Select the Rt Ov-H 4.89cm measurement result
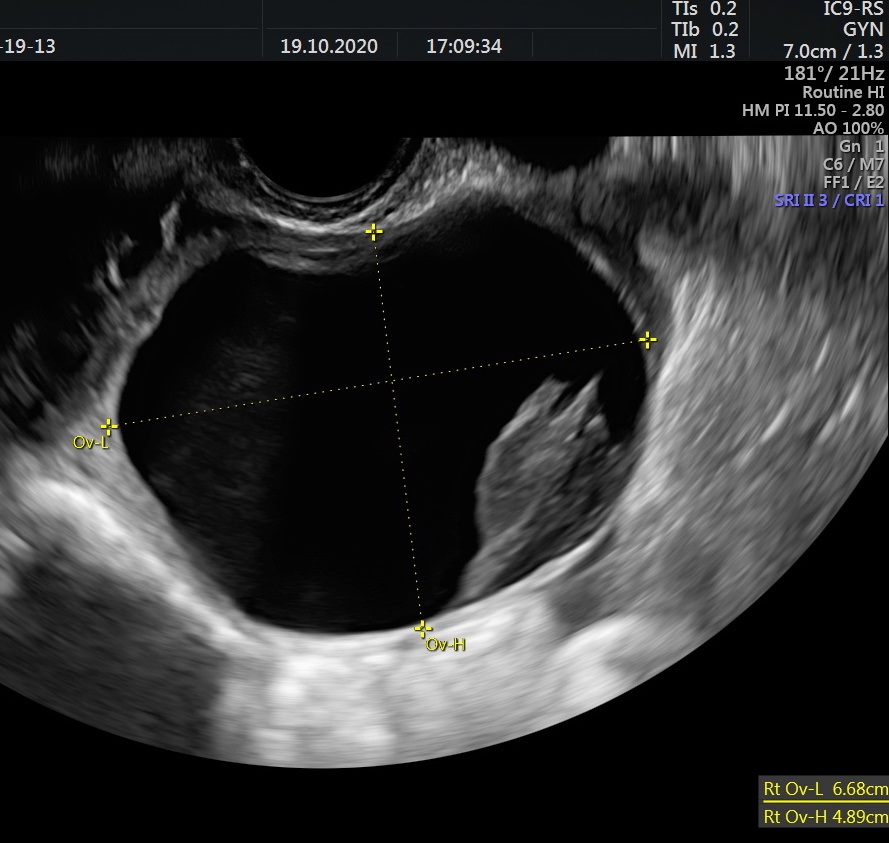This screenshot has width=889, height=843. pos(825,816)
